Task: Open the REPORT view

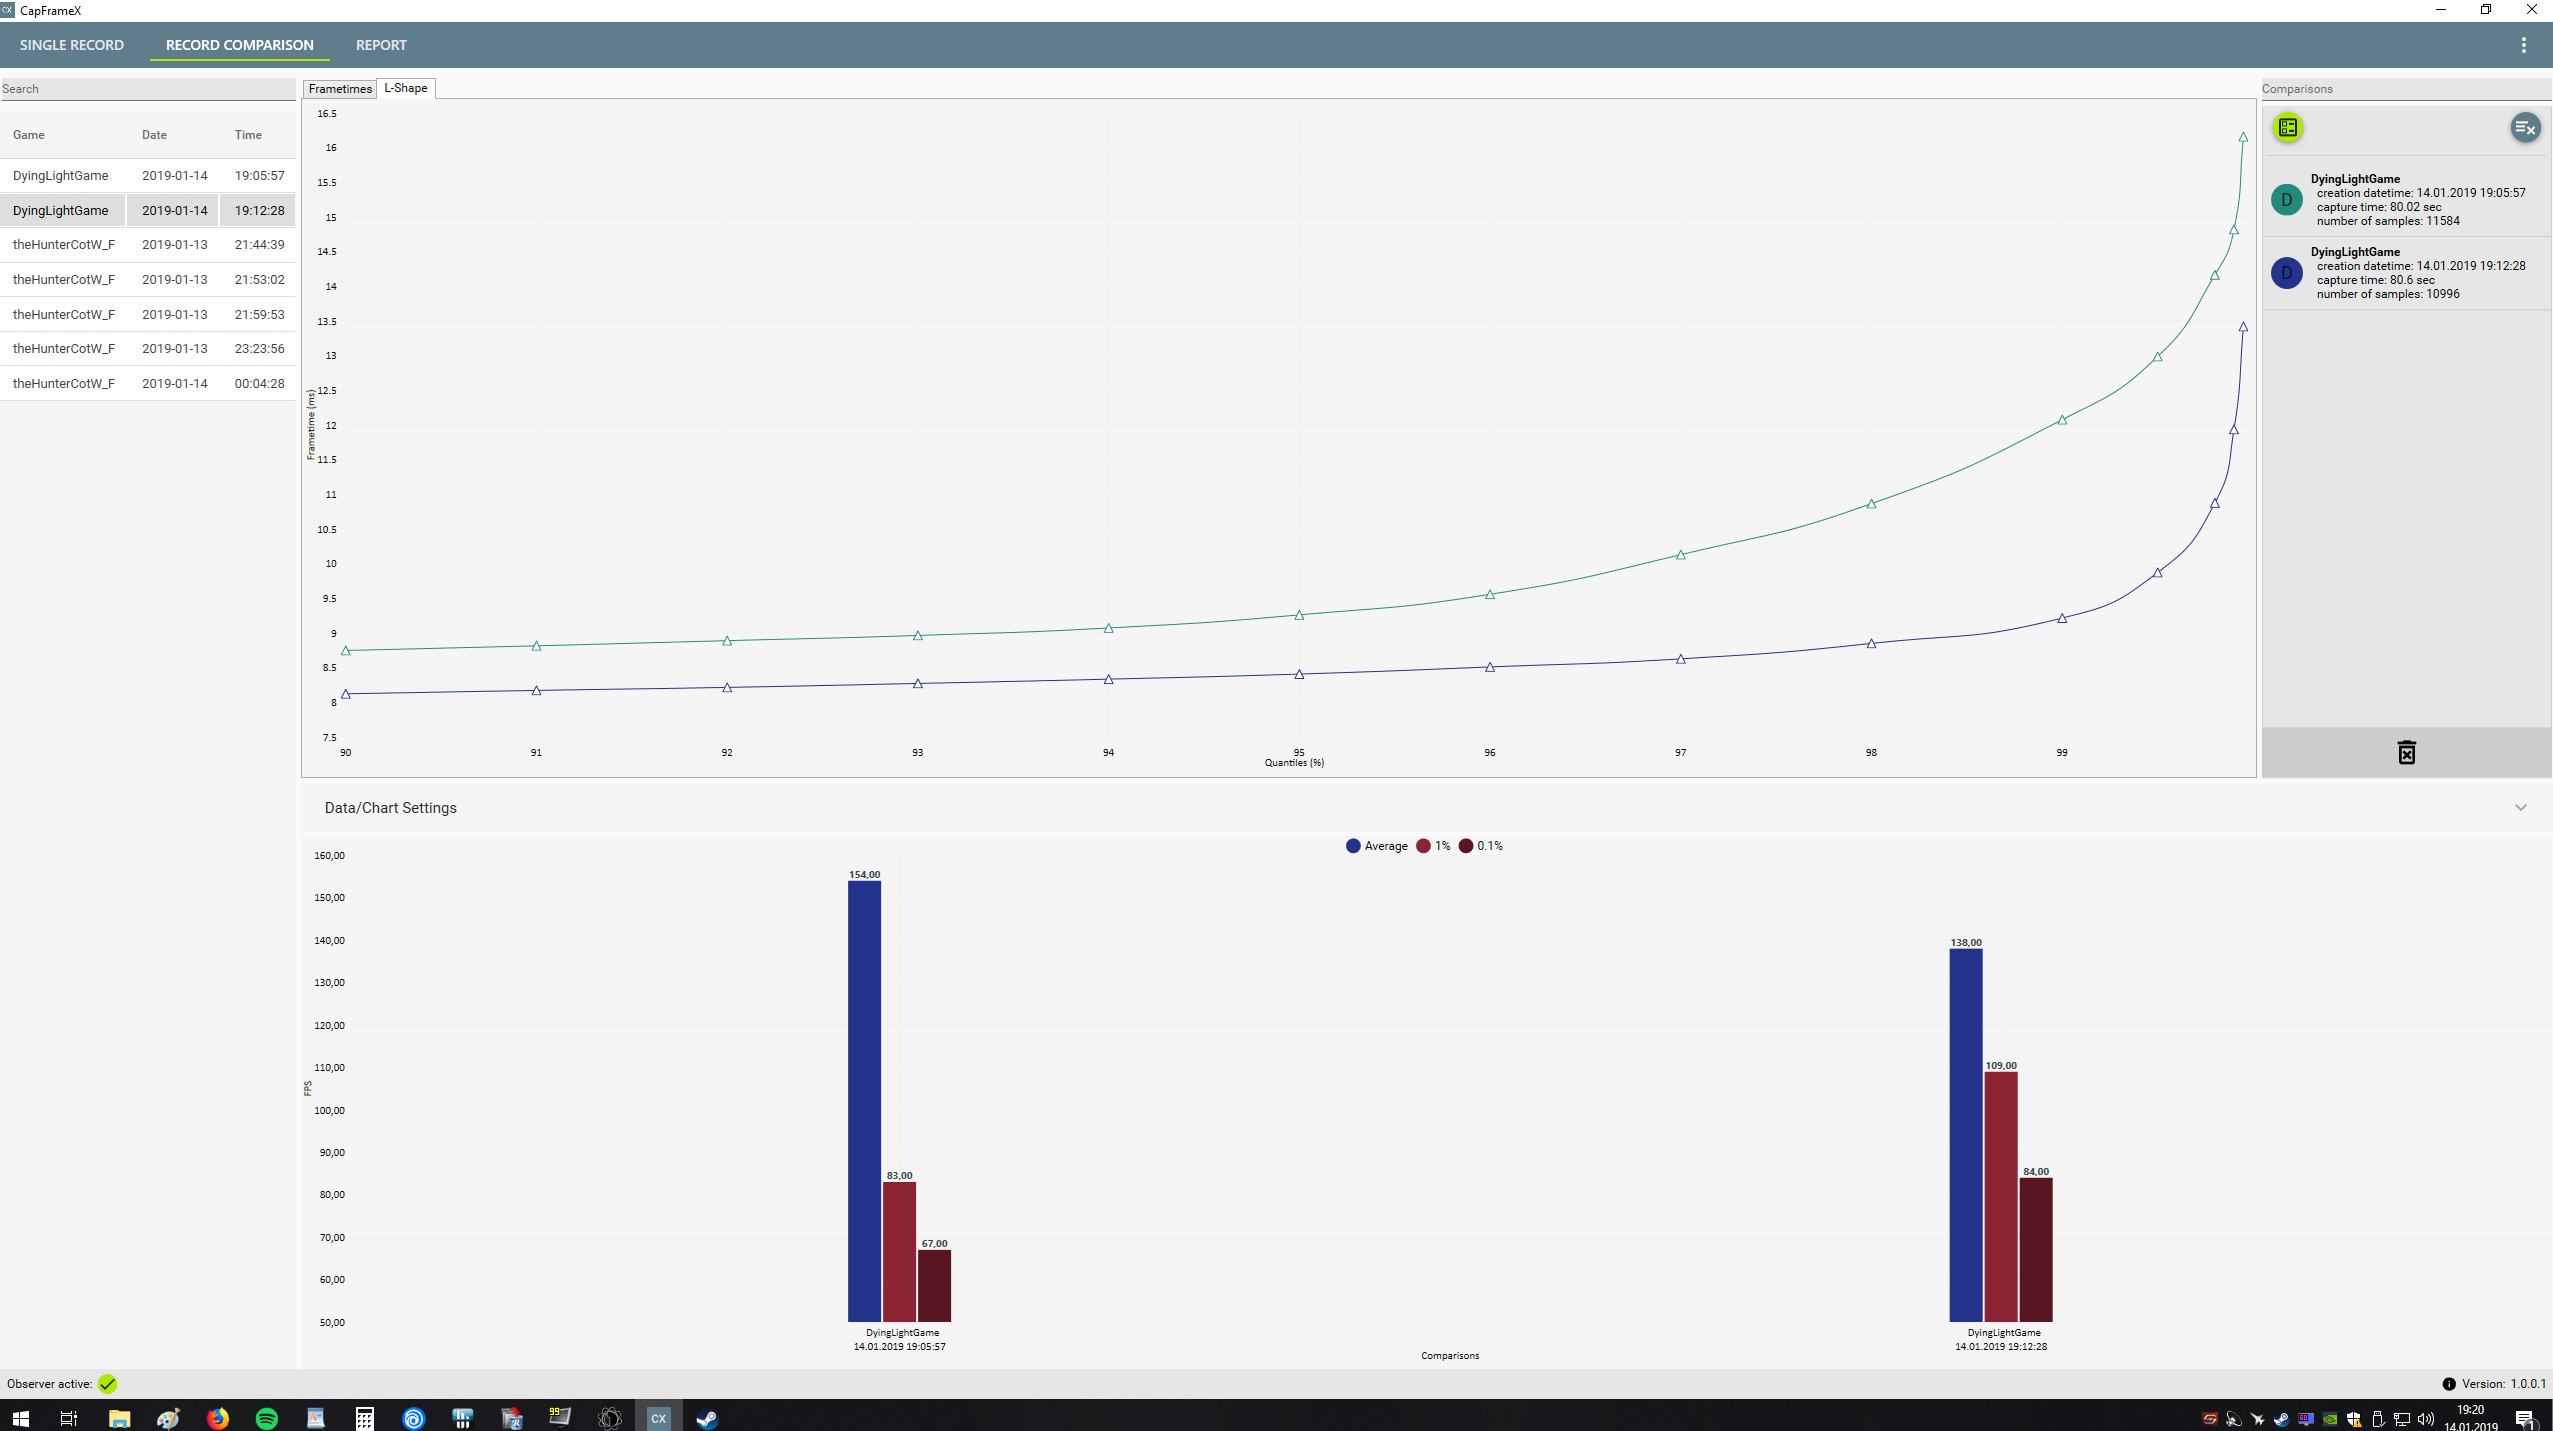Action: pos(381,45)
